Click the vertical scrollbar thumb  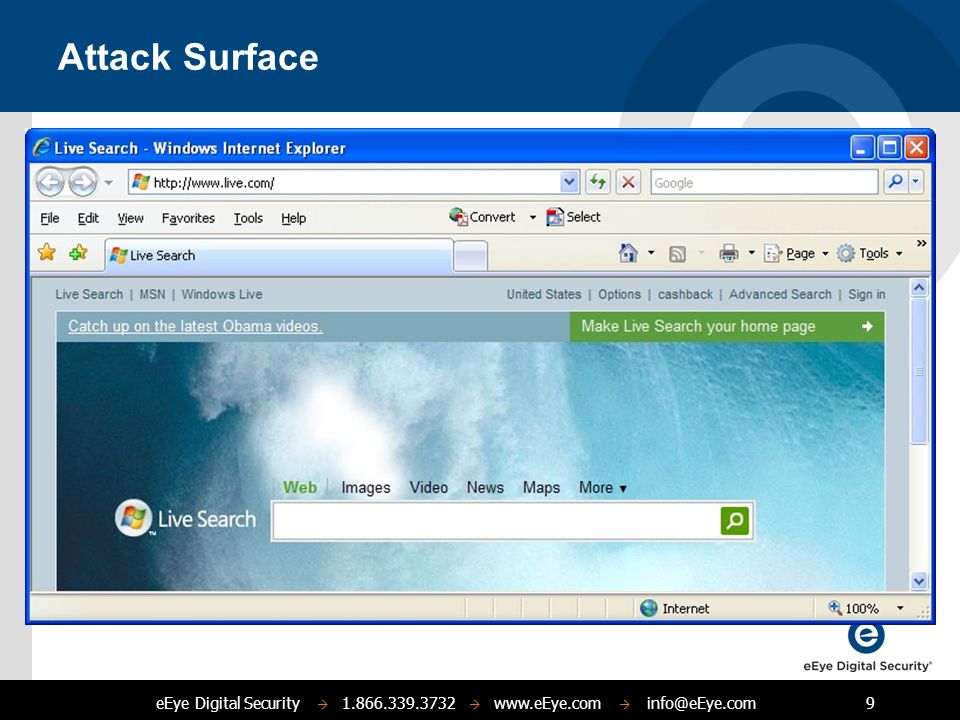[919, 371]
